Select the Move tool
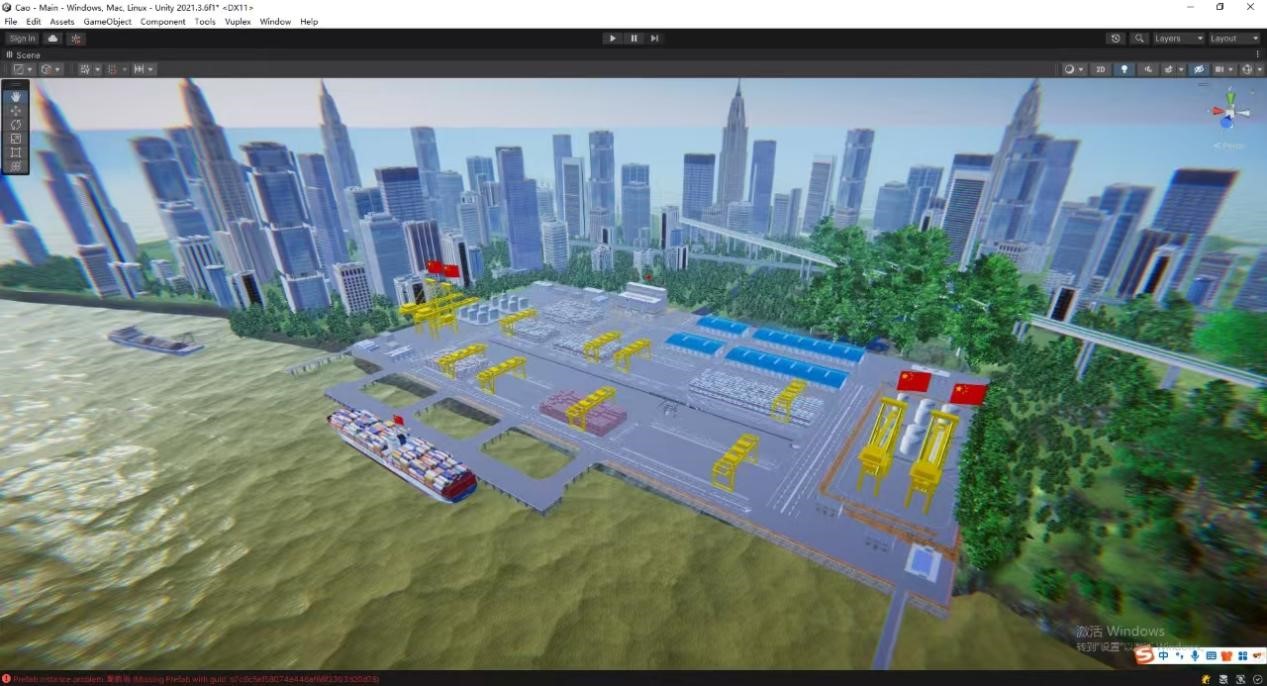 pyautogui.click(x=16, y=110)
